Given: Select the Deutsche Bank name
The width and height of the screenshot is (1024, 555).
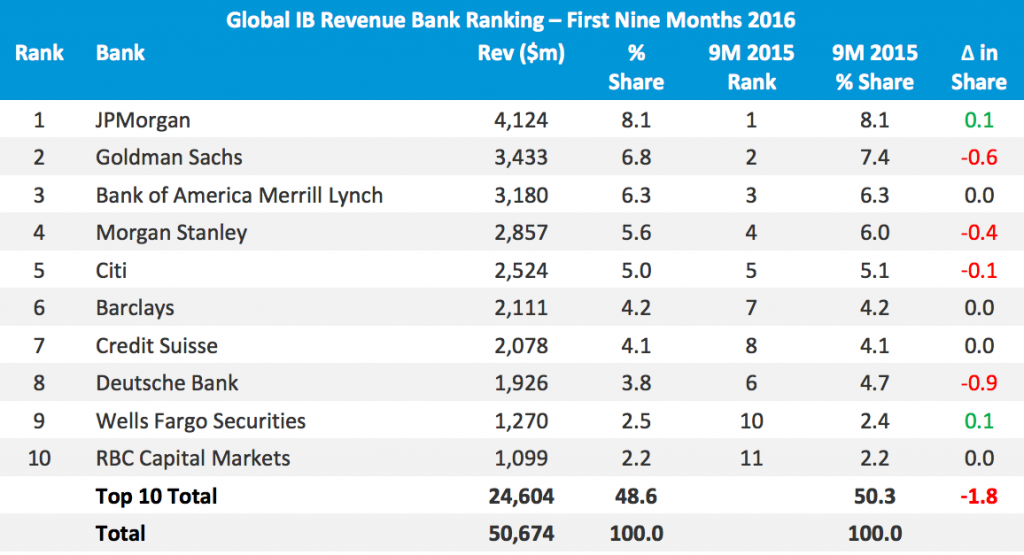Looking at the screenshot, I should (167, 383).
